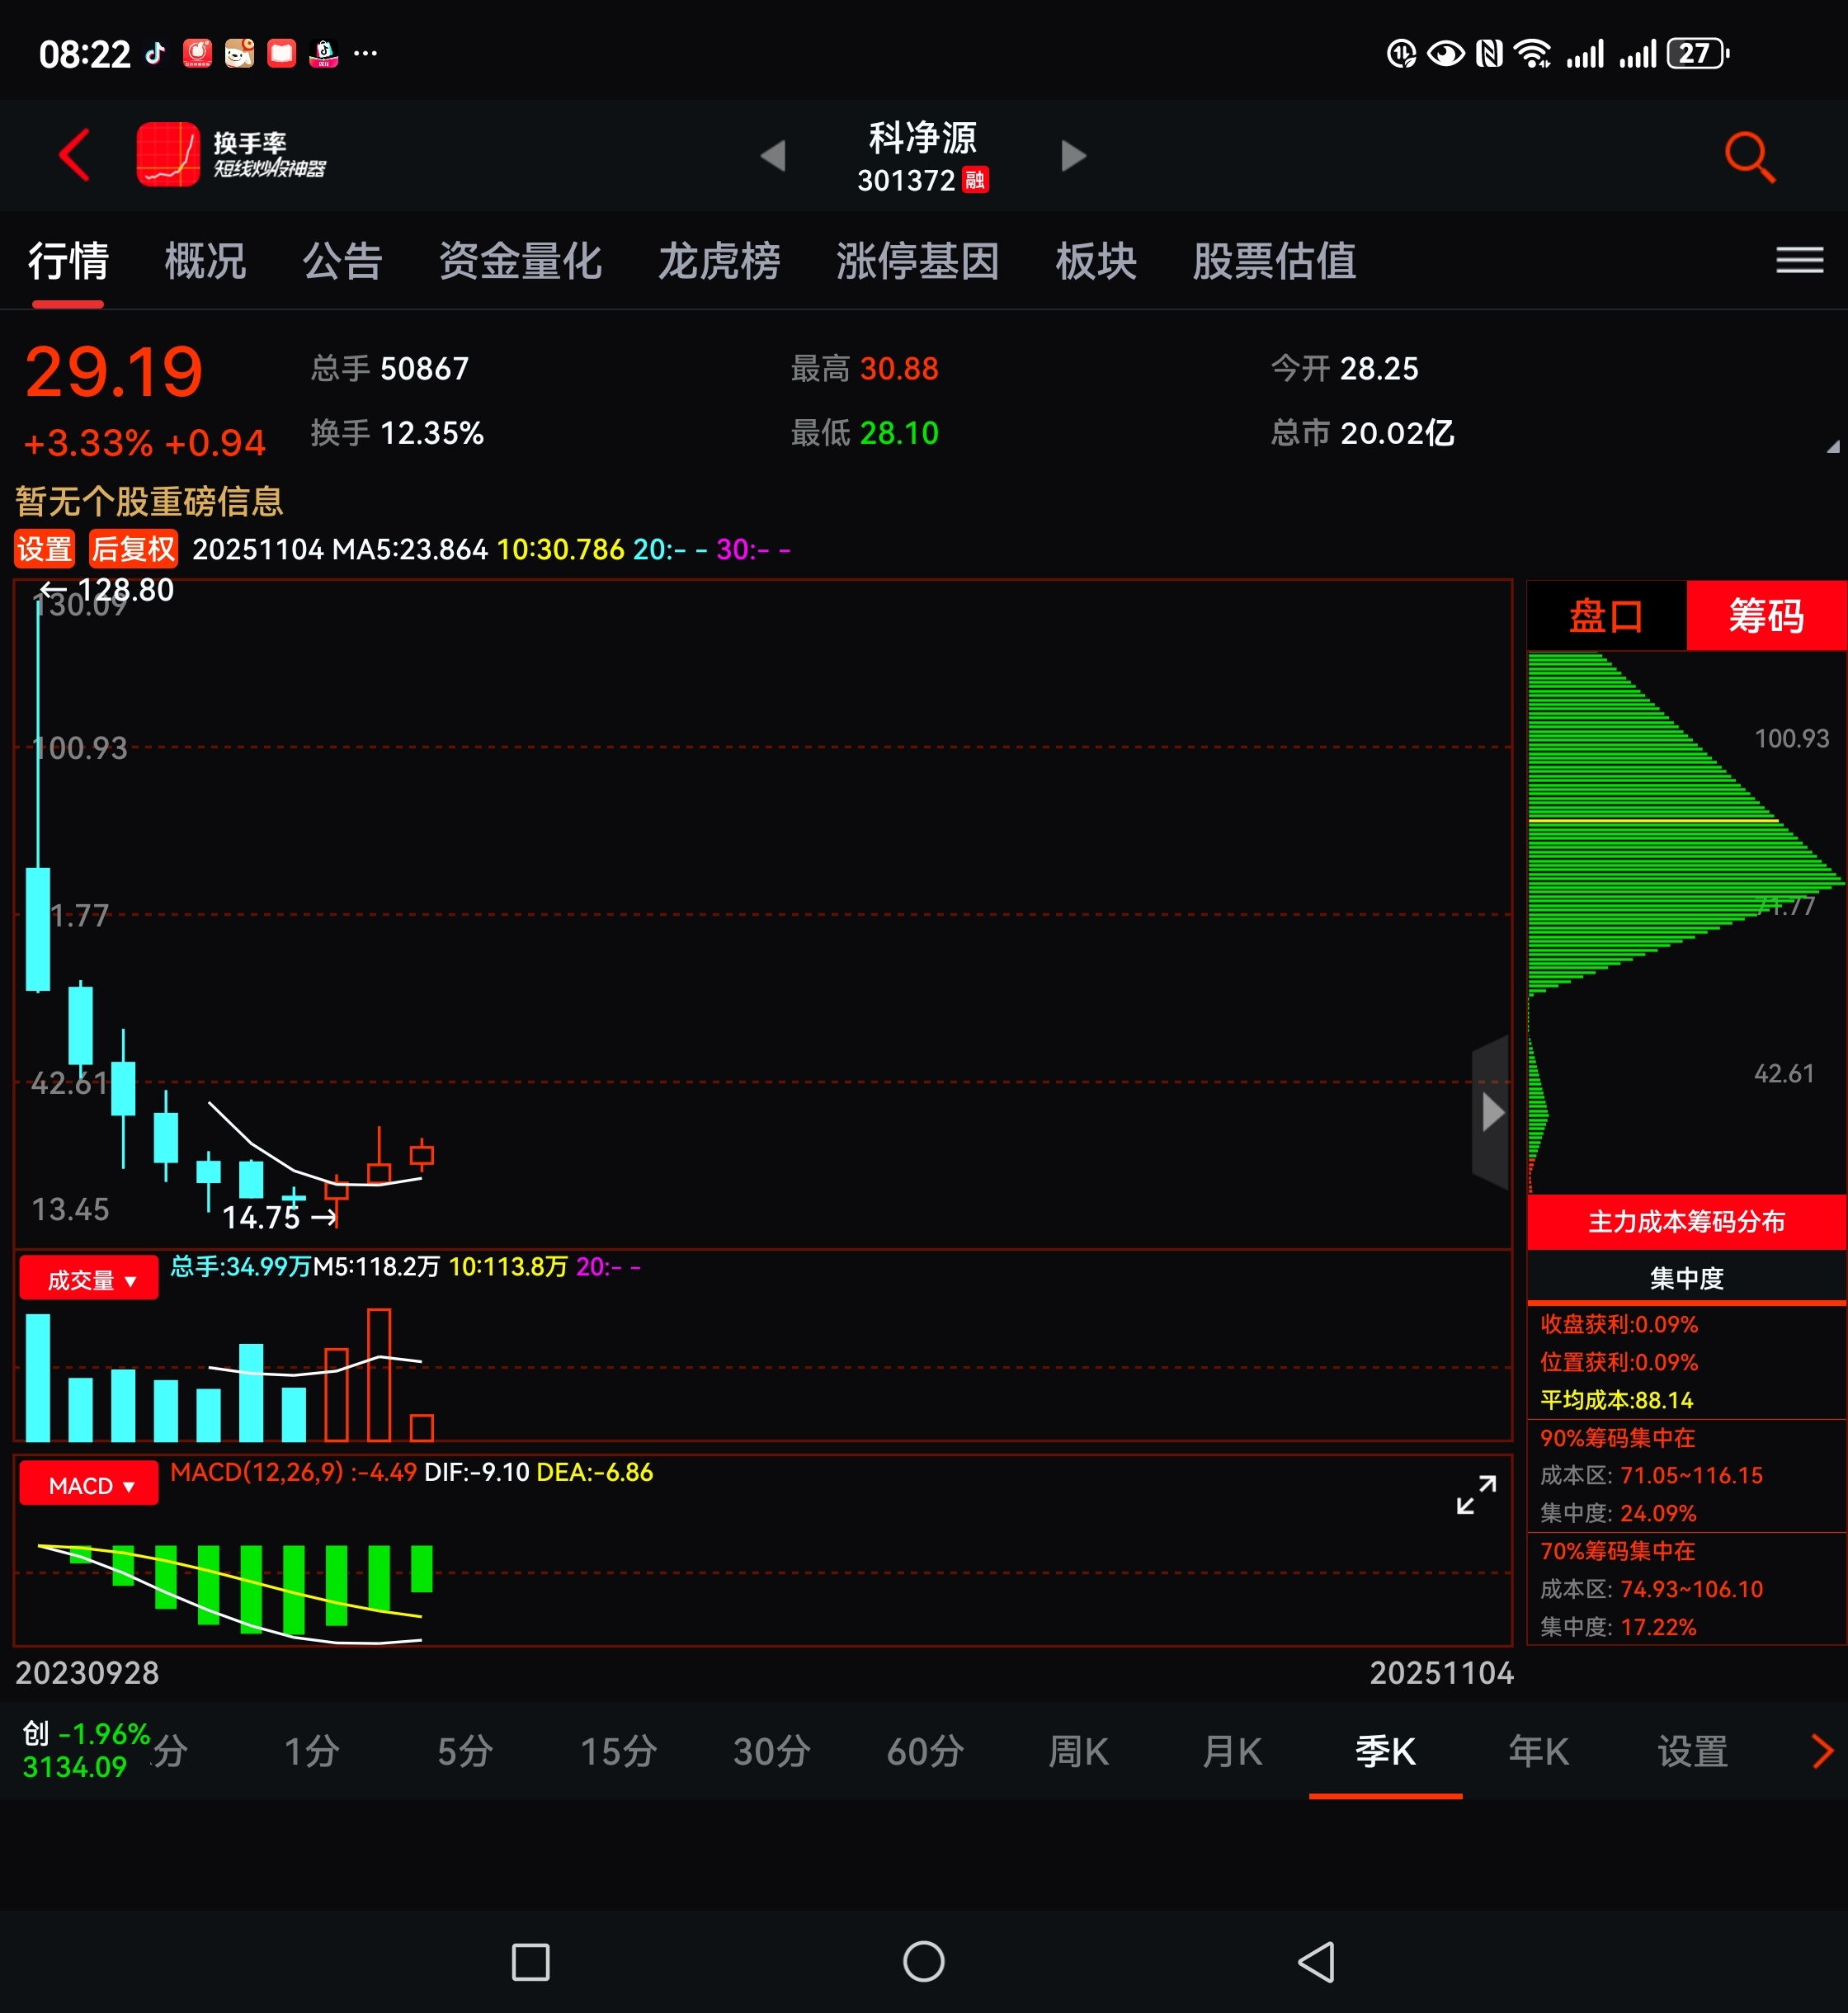Collapse side panel with chart-edge arrow

coord(1491,1112)
